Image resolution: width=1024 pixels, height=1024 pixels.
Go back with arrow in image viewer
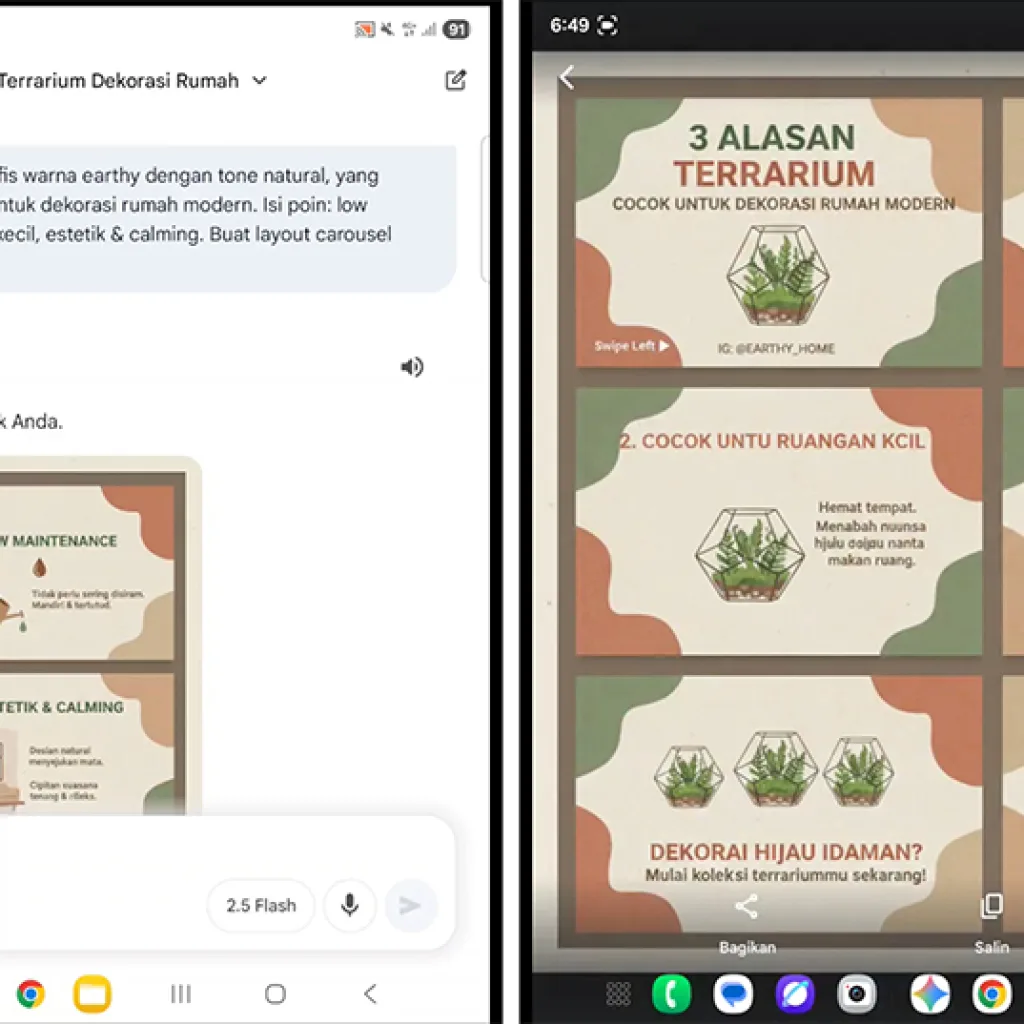point(567,77)
